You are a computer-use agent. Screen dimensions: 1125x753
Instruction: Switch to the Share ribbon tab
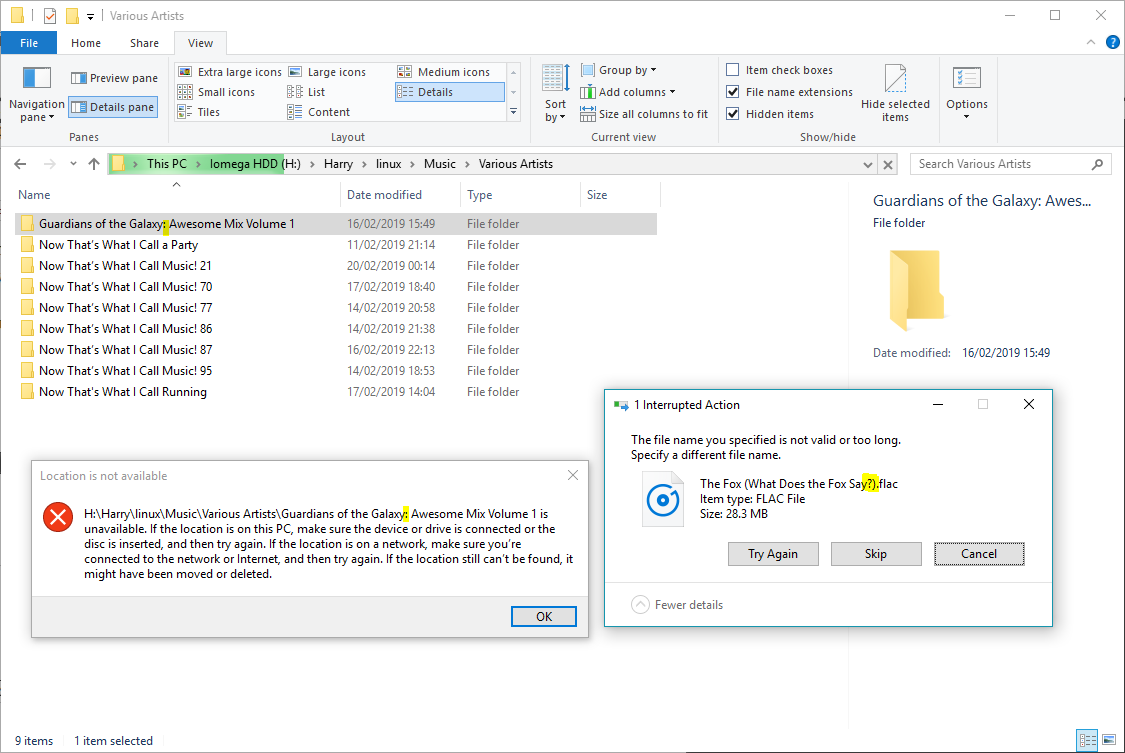[144, 43]
